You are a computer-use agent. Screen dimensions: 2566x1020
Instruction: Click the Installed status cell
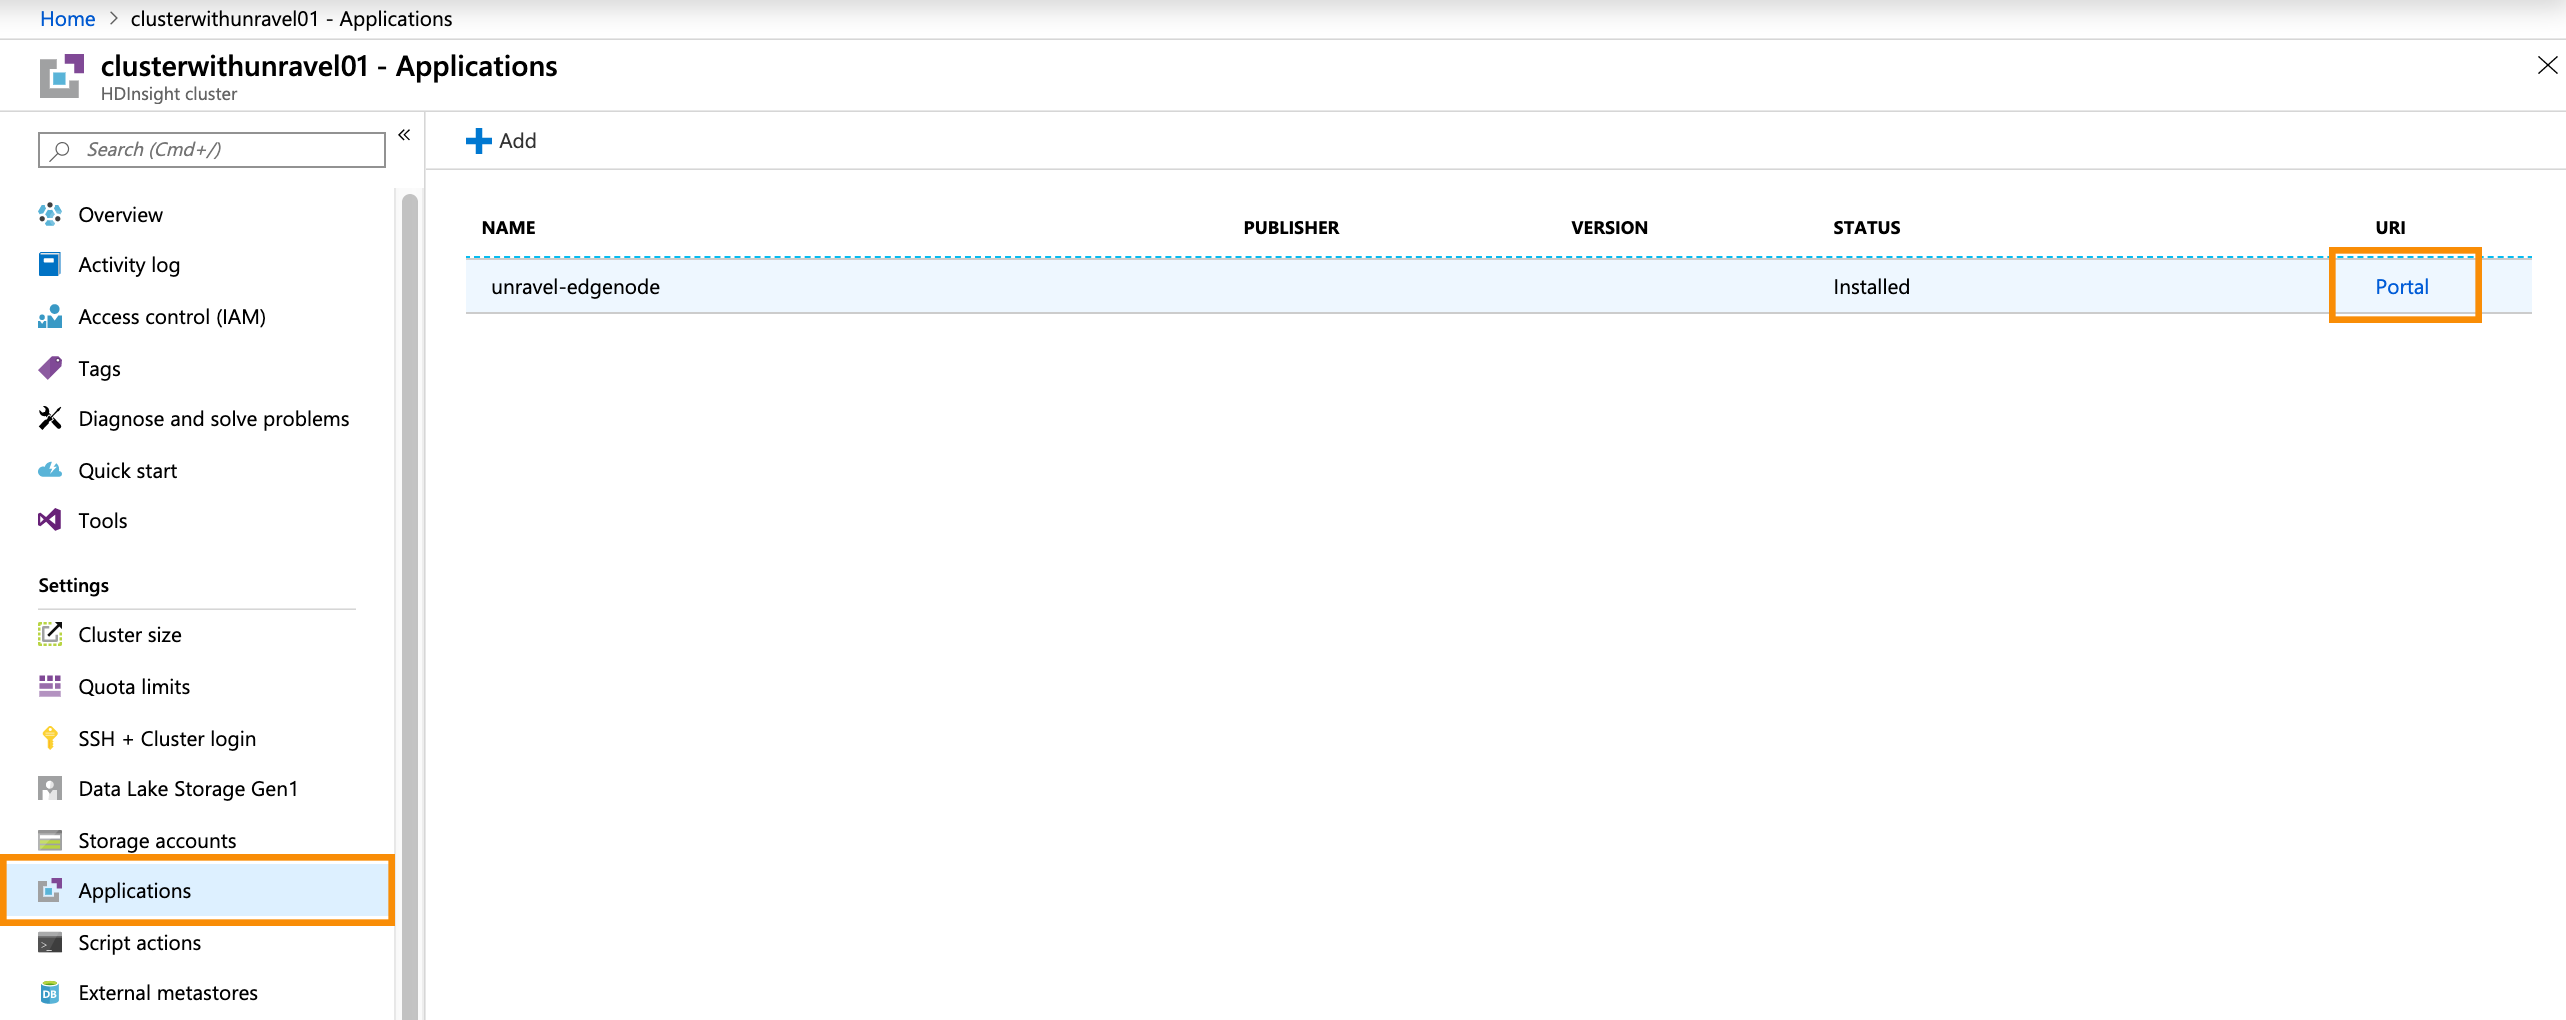[x=1871, y=287]
